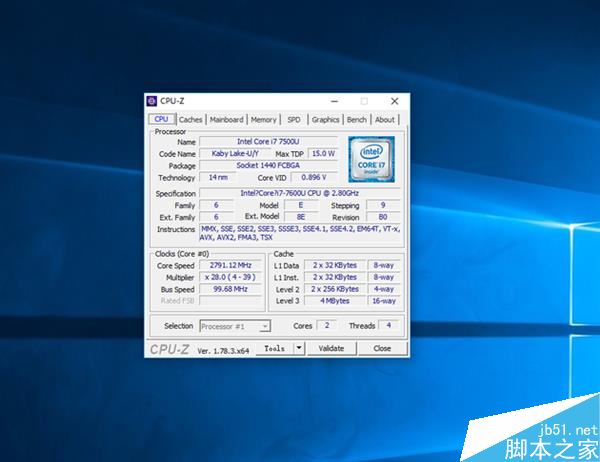
Task: Click the Tools button
Action: 274,348
